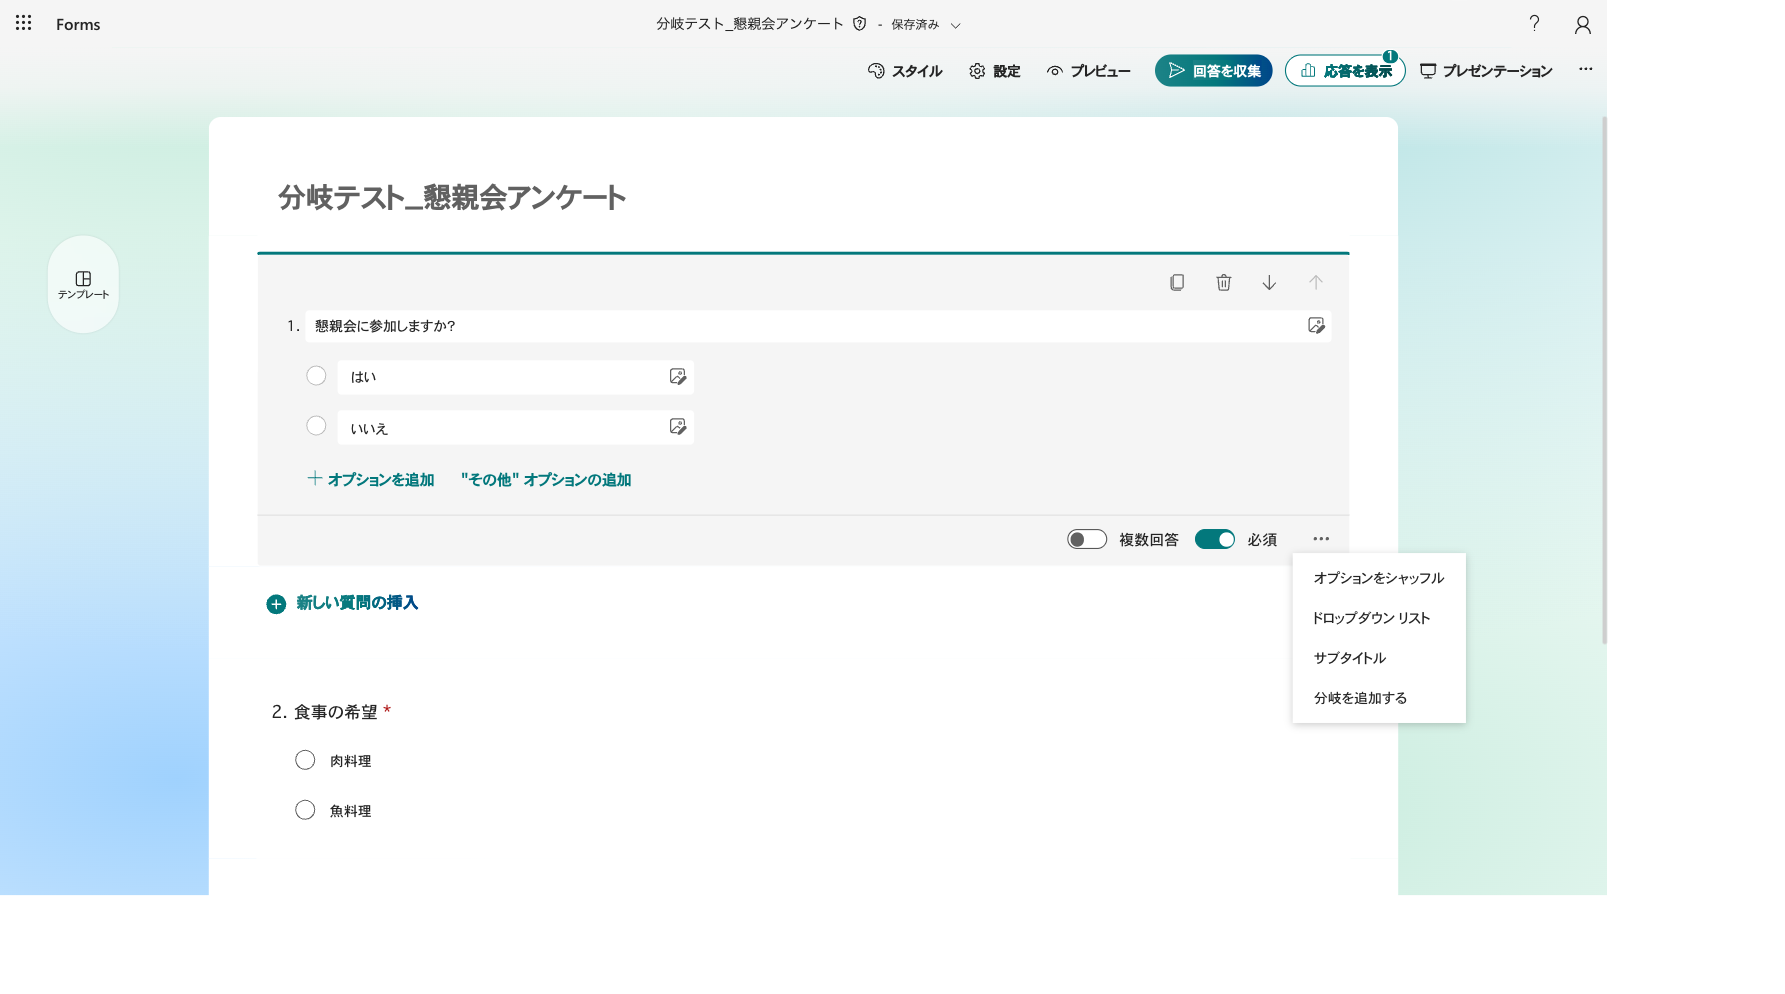The width and height of the screenshot is (1785, 994).
Task: Move question 1 down with the arrow
Action: click(x=1269, y=283)
